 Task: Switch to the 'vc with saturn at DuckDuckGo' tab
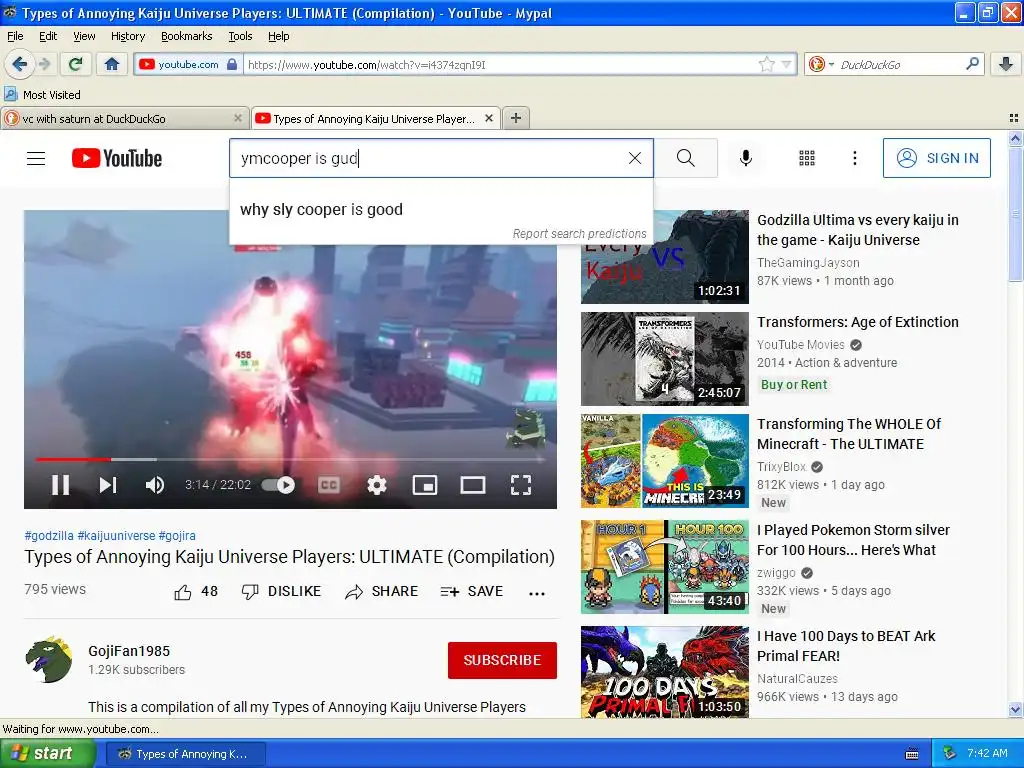124,118
